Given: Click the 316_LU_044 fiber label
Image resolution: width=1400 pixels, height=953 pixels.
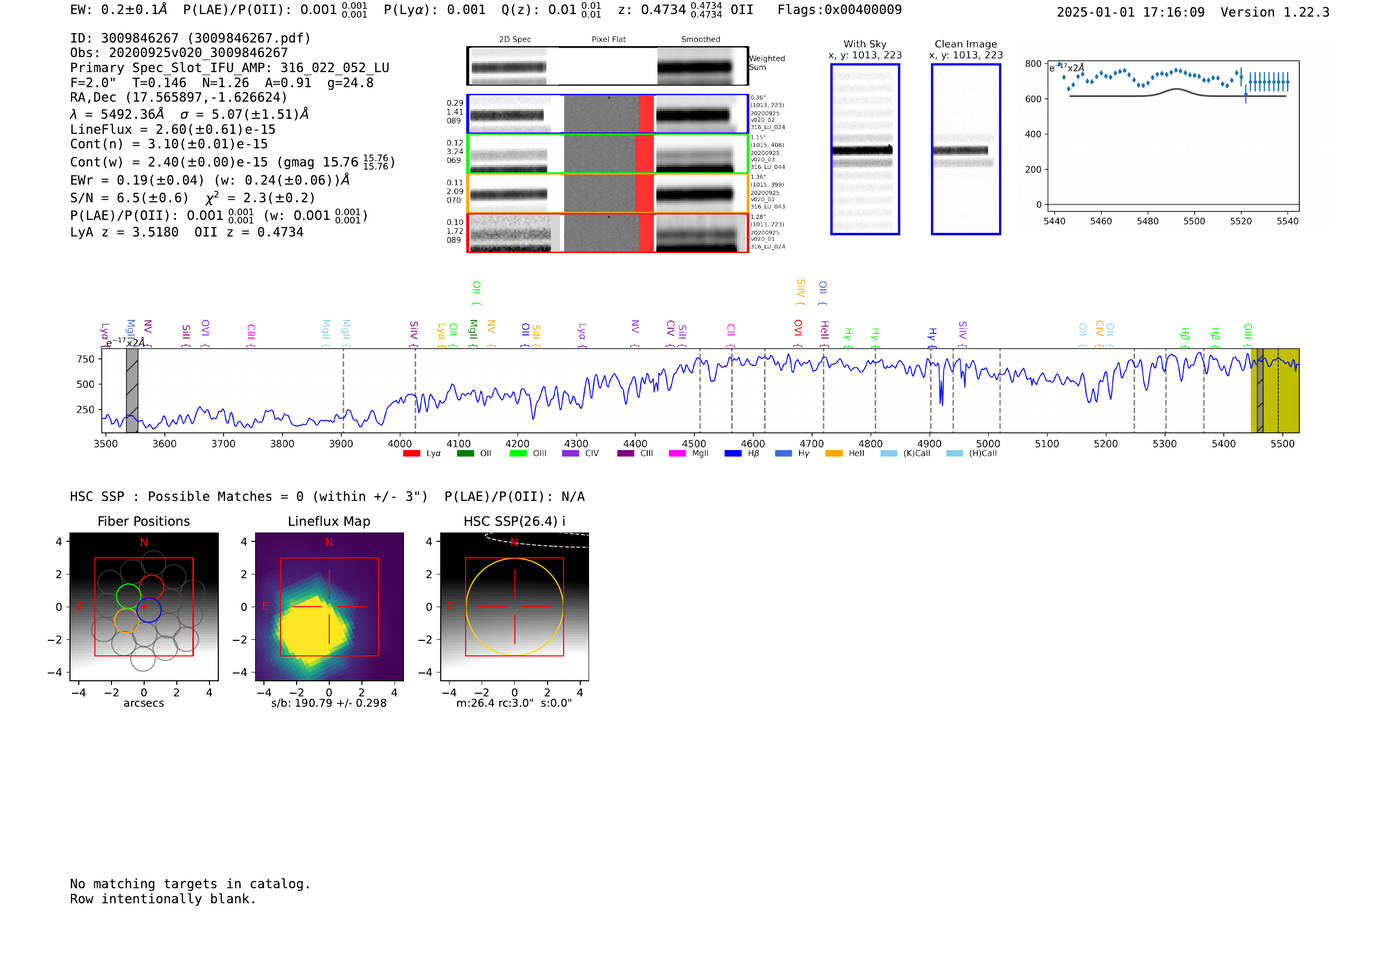Looking at the screenshot, I should [768, 167].
